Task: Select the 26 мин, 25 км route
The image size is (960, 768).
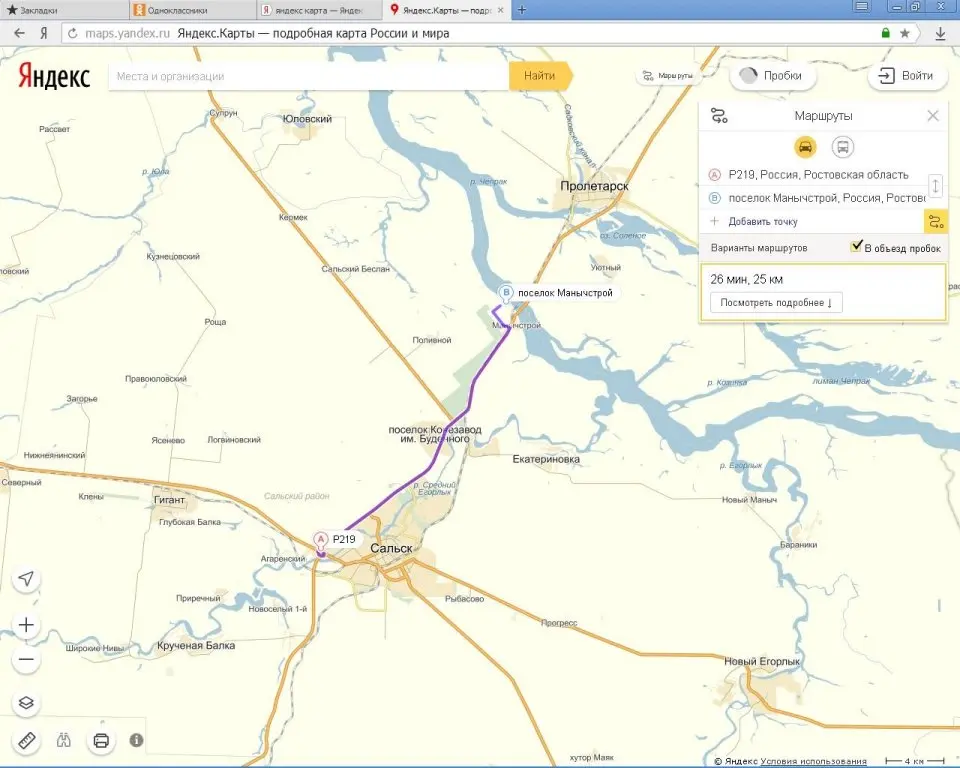Action: (x=823, y=292)
